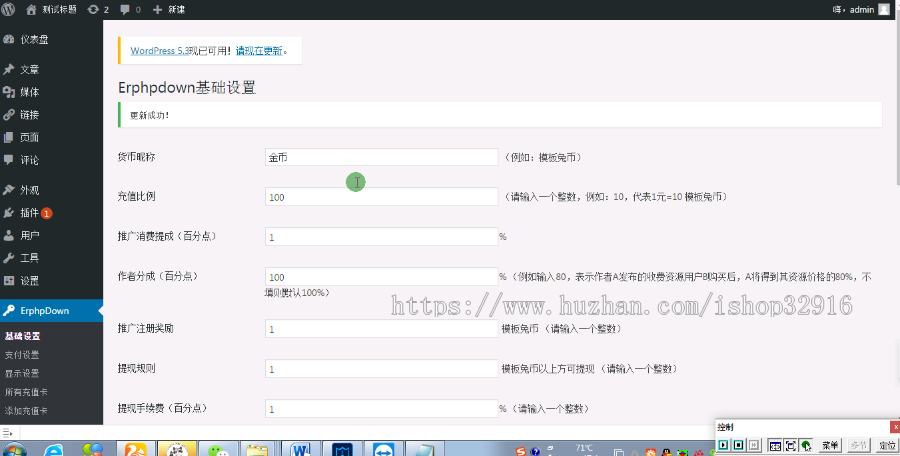The height and width of the screenshot is (456, 900).
Task: Click the fullscreen frame icon in 控制 panel
Action: [790, 445]
